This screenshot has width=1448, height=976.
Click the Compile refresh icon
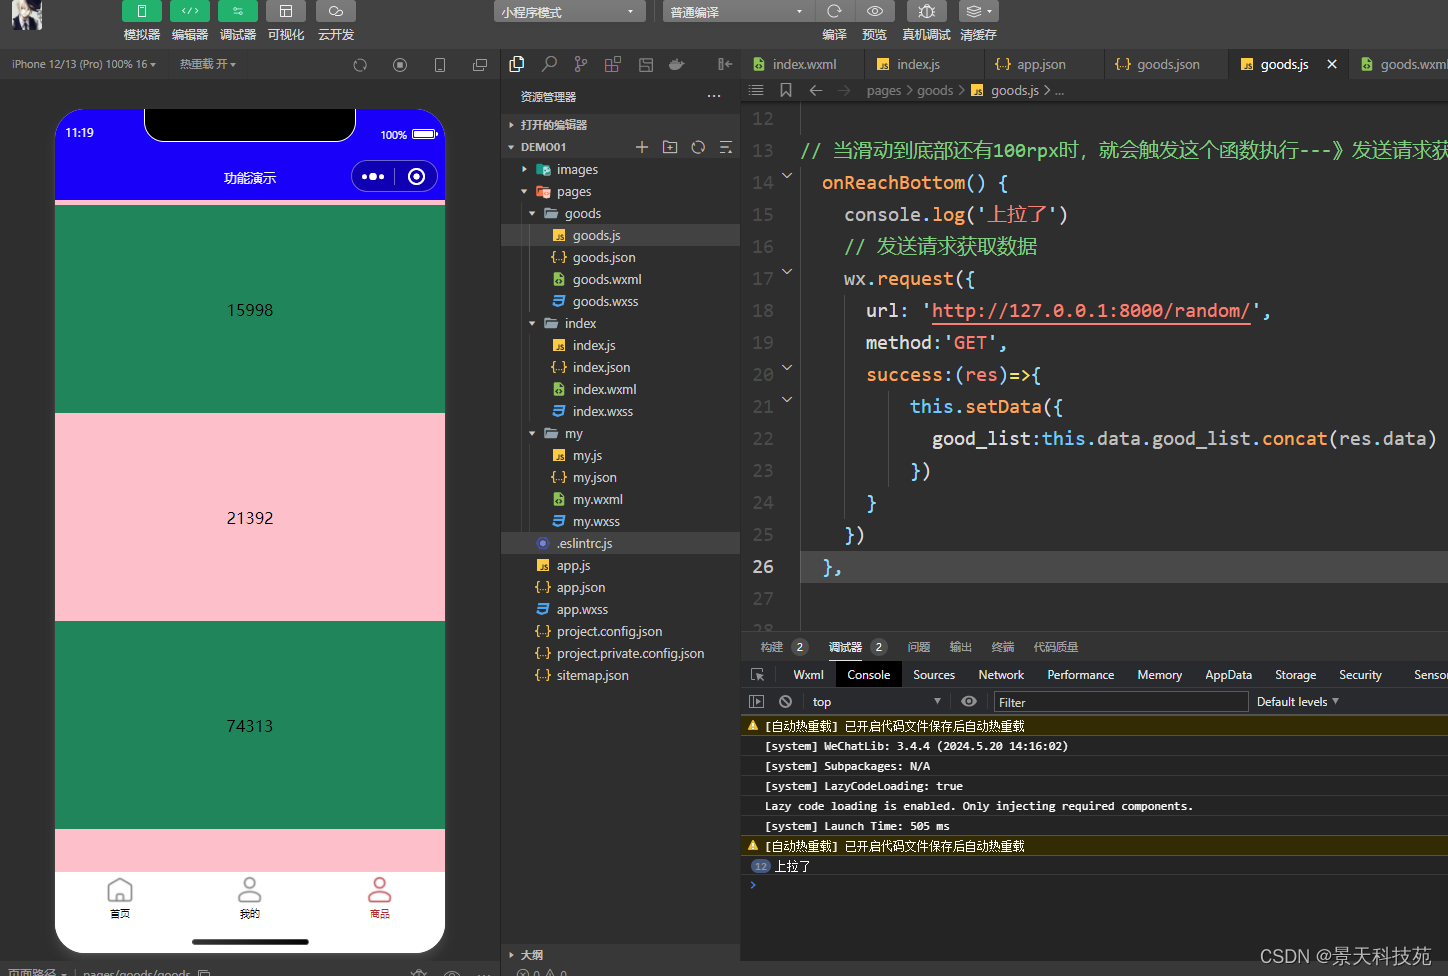834,11
